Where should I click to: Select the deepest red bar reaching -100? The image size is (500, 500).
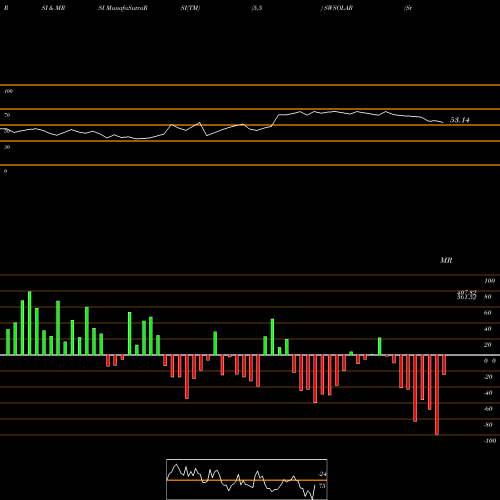click(x=437, y=395)
